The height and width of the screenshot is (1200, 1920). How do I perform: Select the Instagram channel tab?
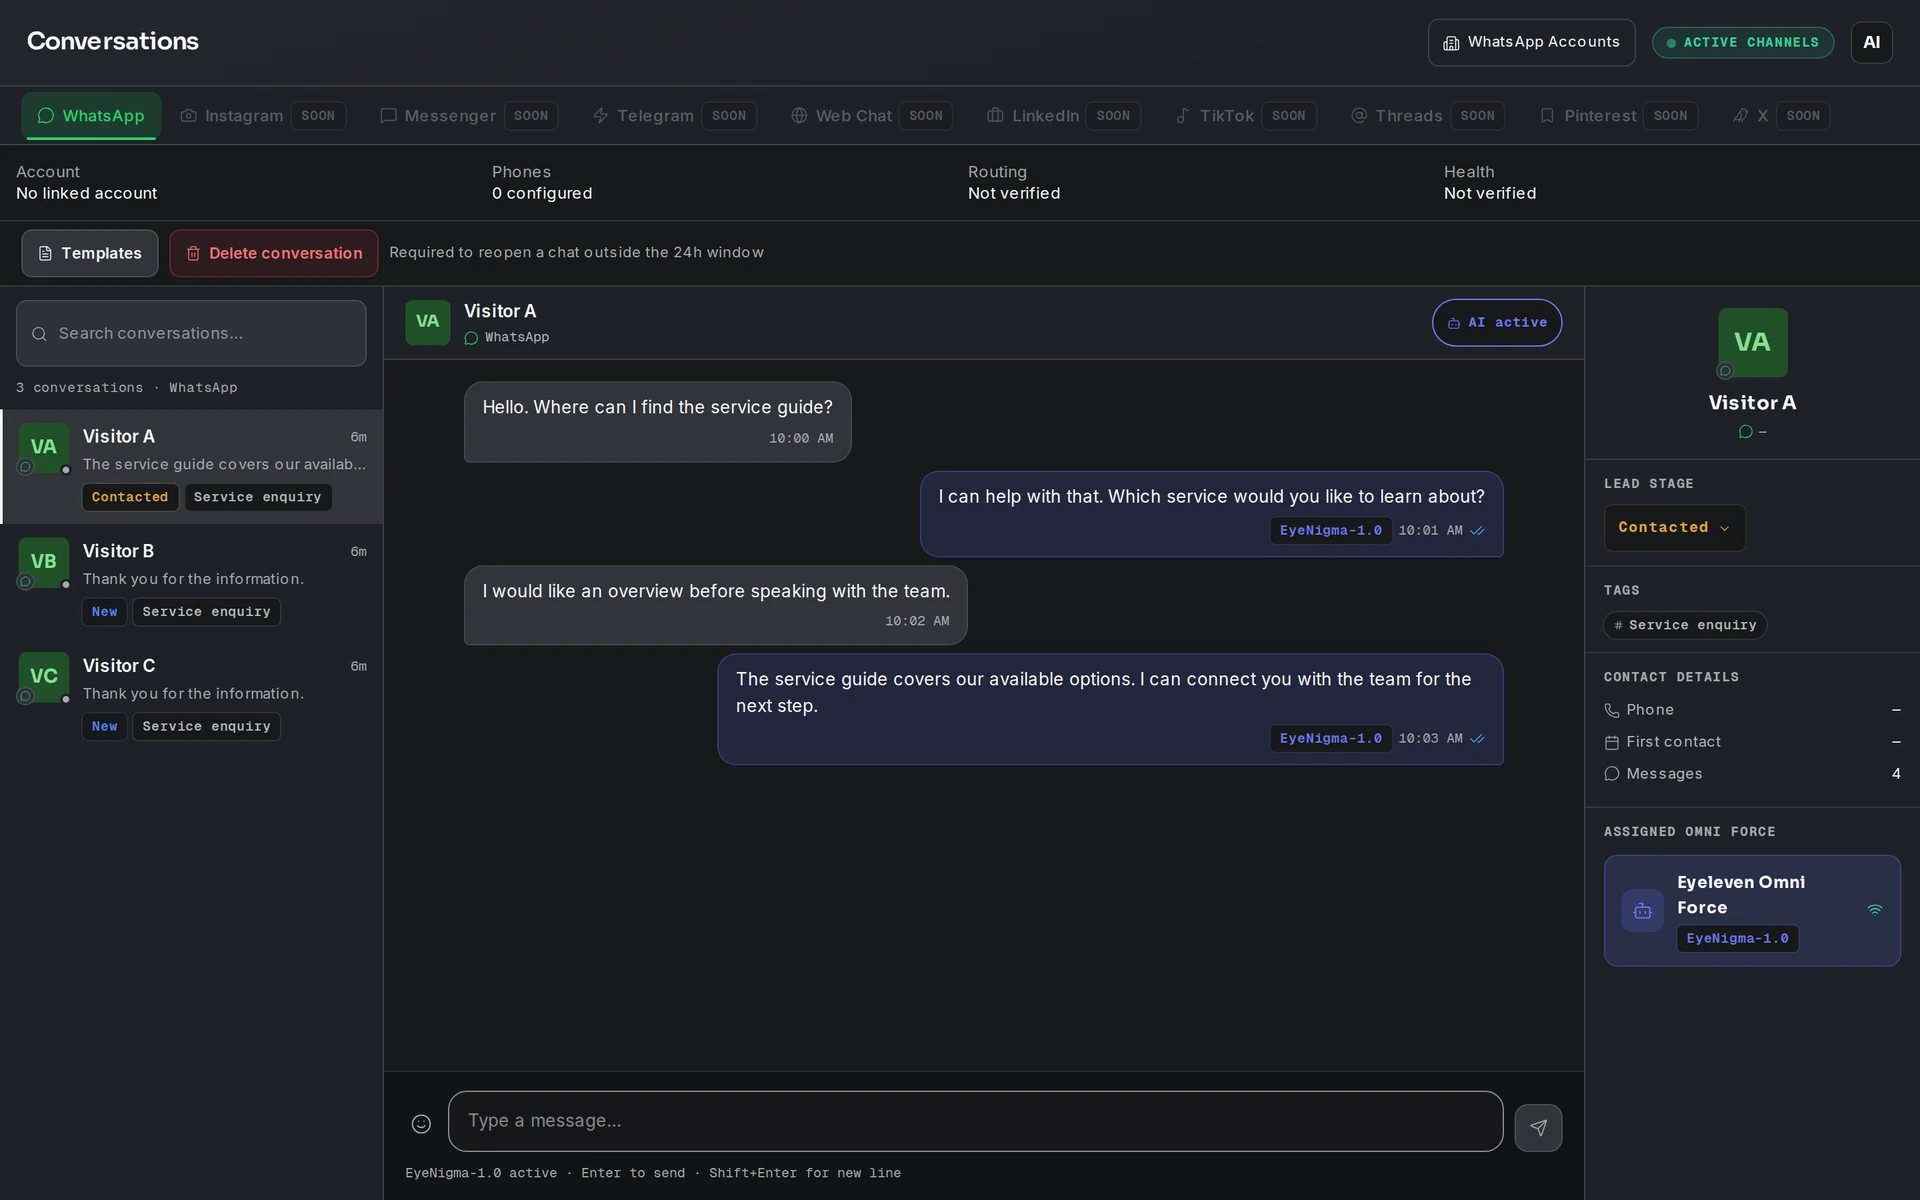262,116
